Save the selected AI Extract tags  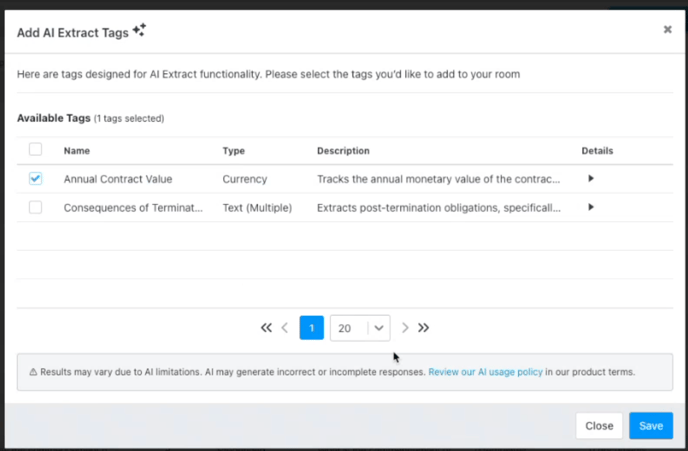pos(650,426)
